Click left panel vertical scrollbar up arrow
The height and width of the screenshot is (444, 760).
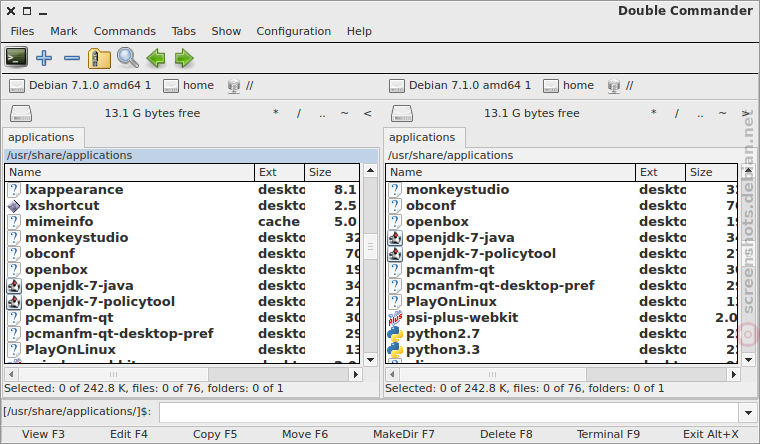(370, 170)
